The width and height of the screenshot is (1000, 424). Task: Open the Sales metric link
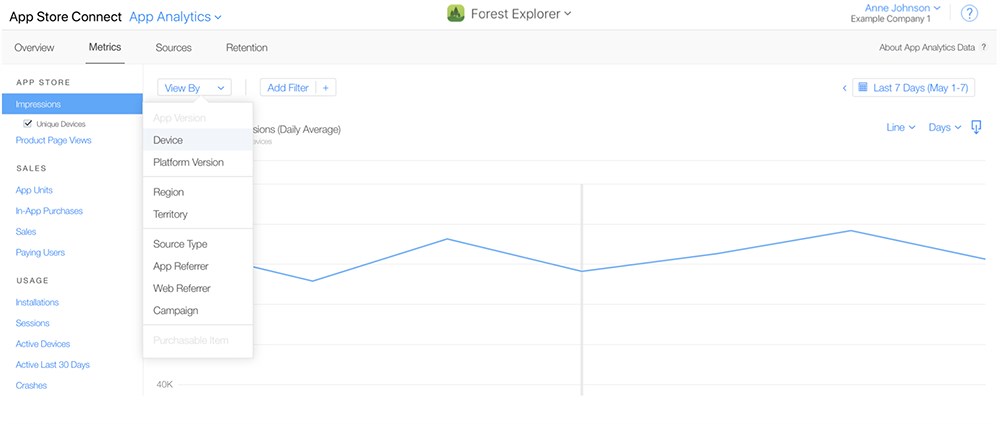(x=26, y=232)
